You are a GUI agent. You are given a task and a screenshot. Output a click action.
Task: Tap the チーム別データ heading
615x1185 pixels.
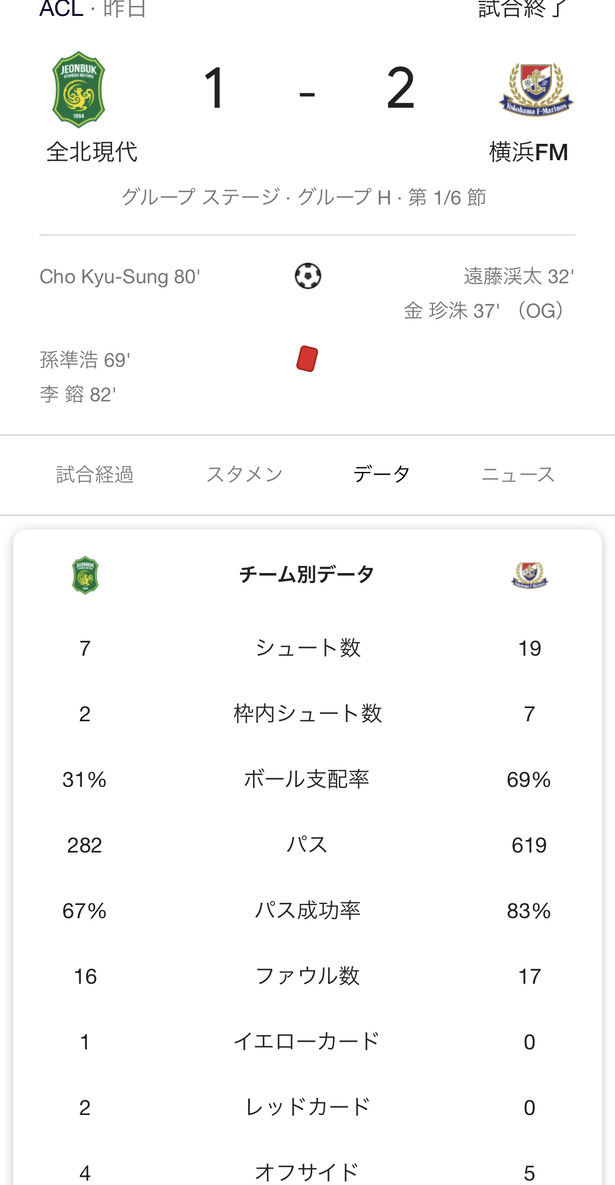(x=307, y=575)
